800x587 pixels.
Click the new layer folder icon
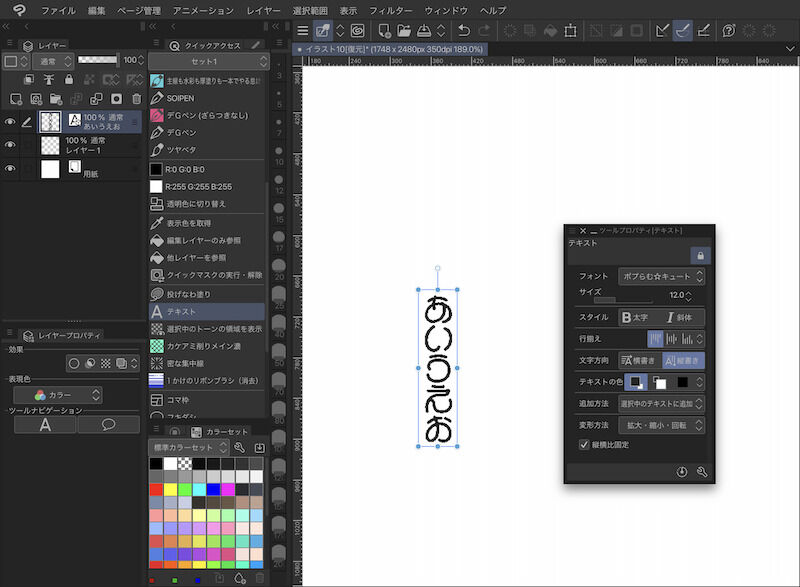pyautogui.click(x=56, y=98)
